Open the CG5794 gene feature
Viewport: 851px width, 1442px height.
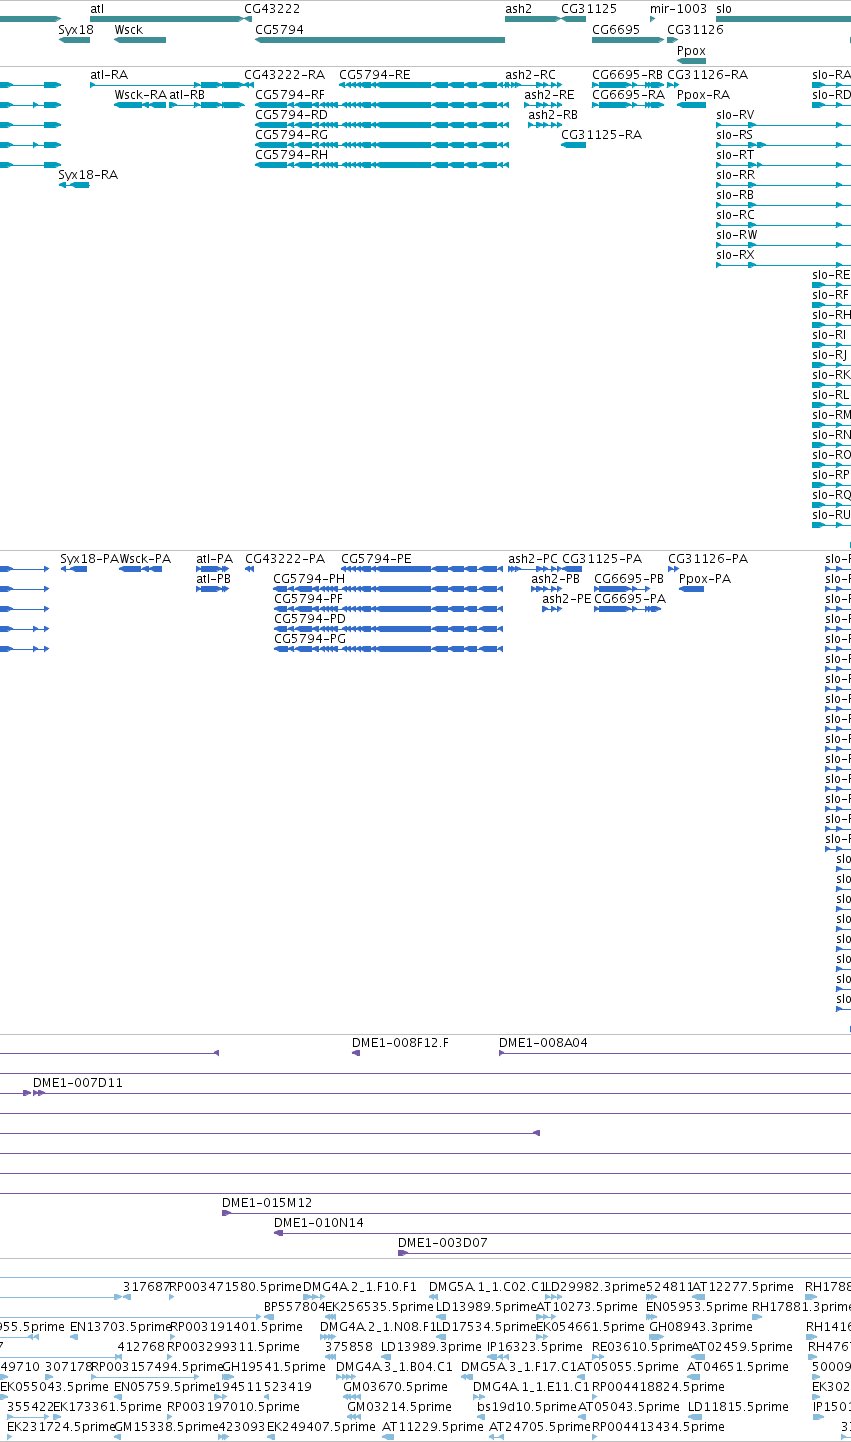[x=380, y=40]
